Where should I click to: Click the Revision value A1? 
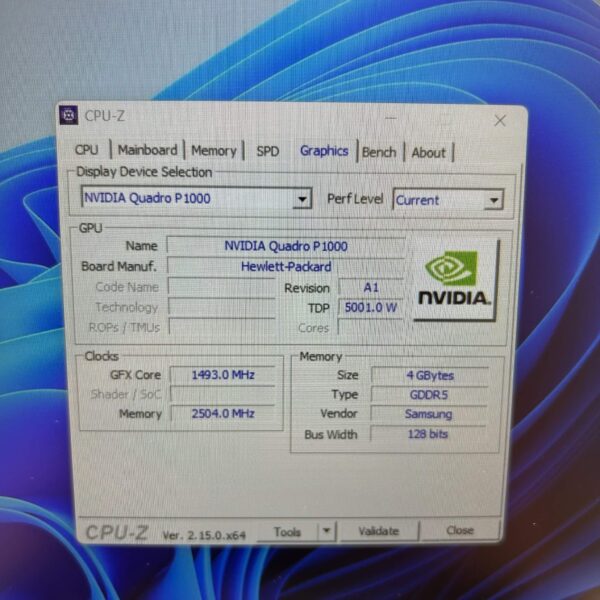click(371, 287)
